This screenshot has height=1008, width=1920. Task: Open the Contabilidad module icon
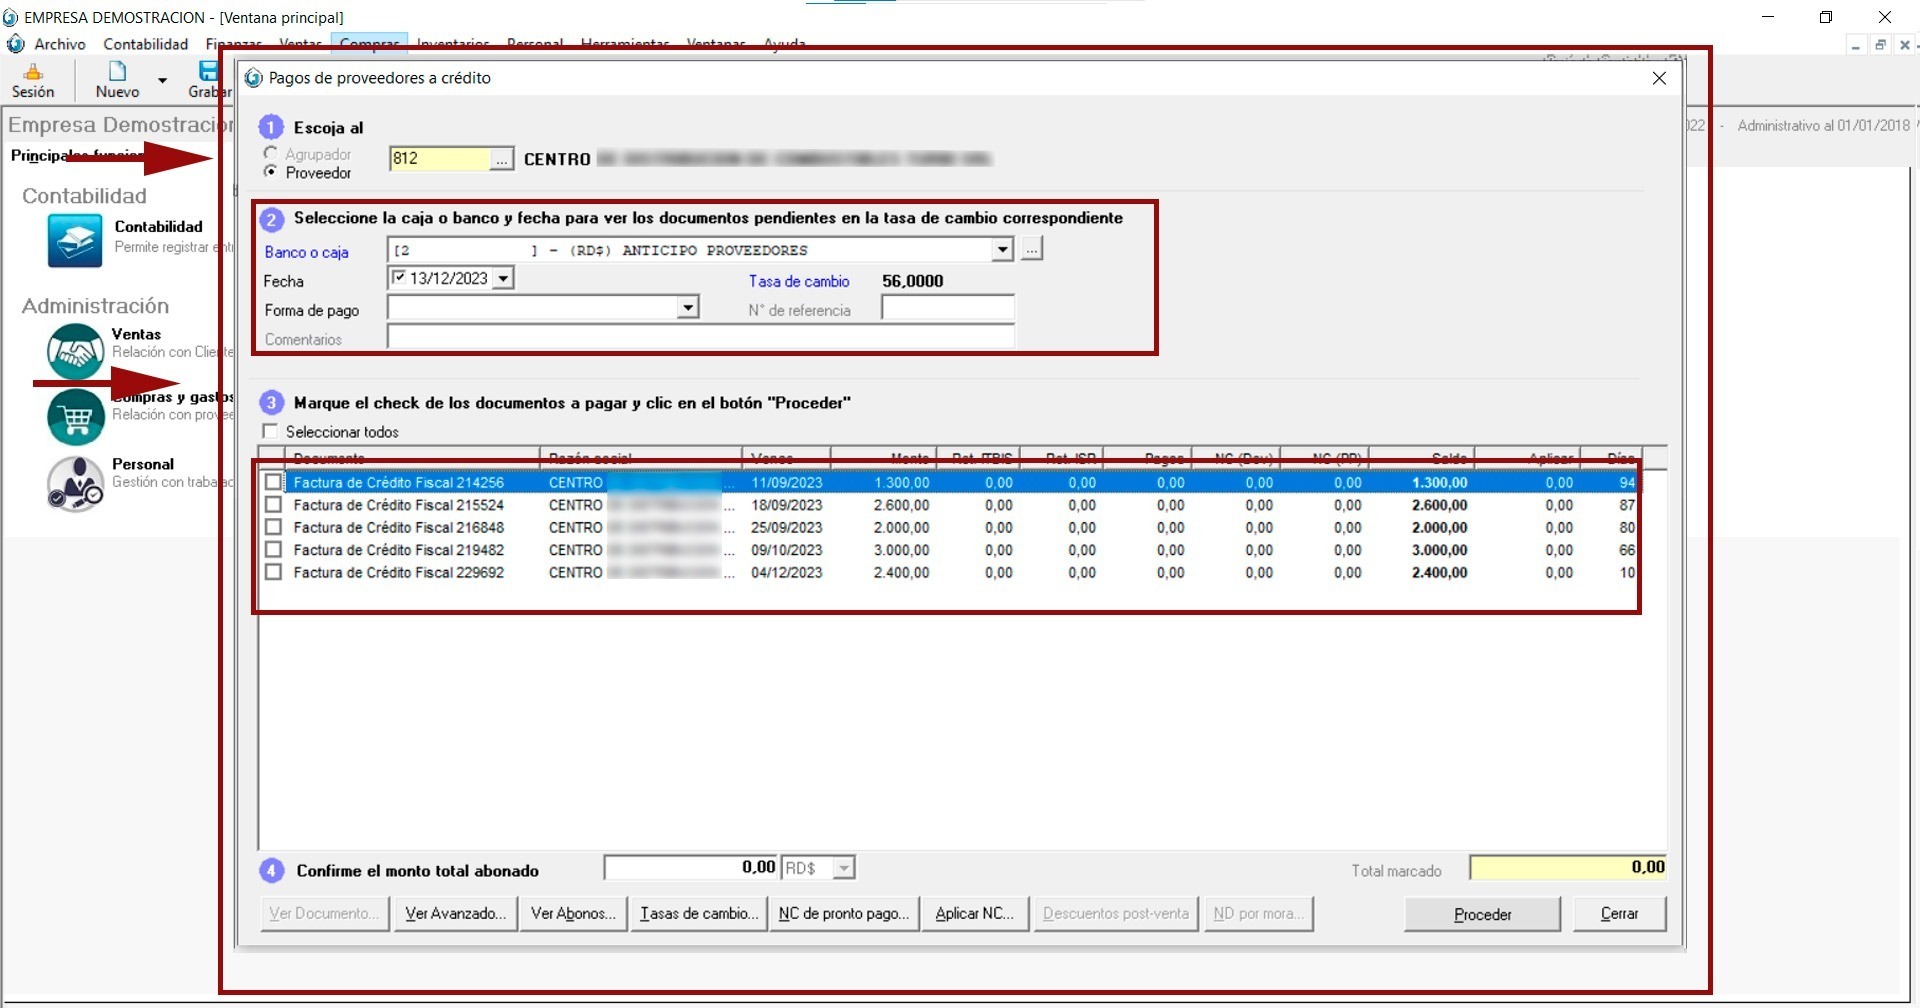pyautogui.click(x=75, y=241)
